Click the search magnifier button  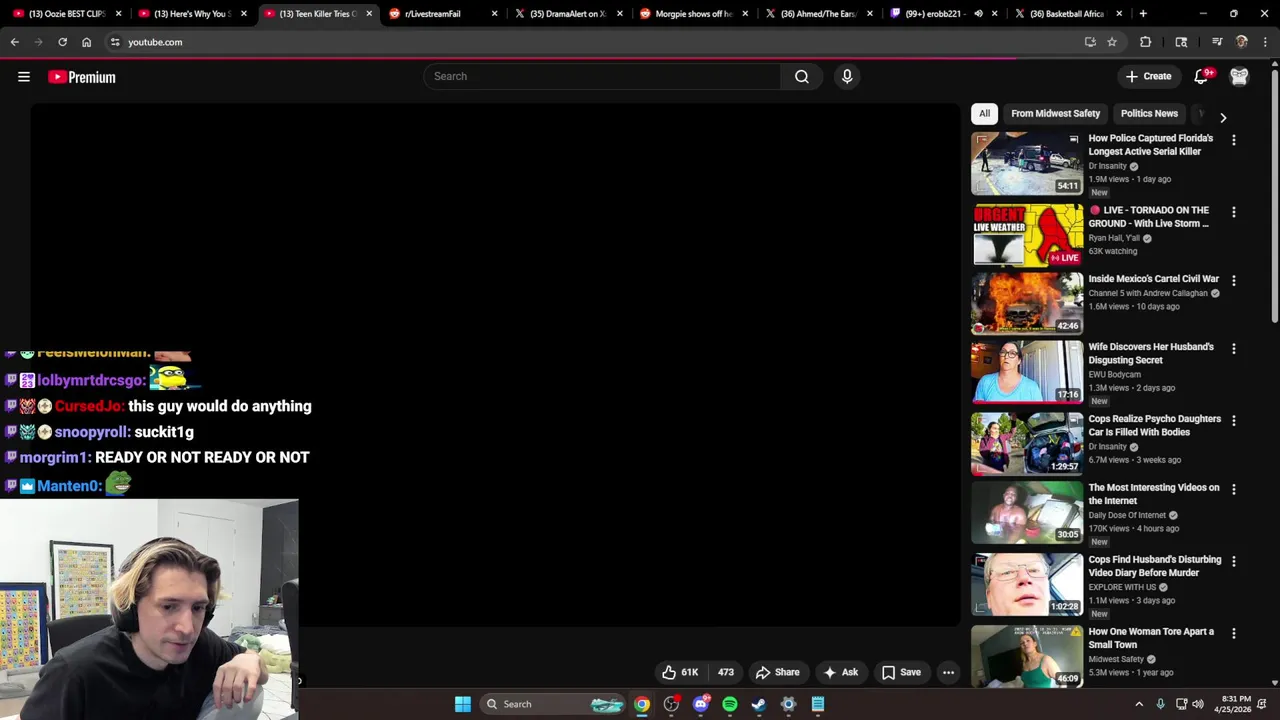[x=801, y=76]
